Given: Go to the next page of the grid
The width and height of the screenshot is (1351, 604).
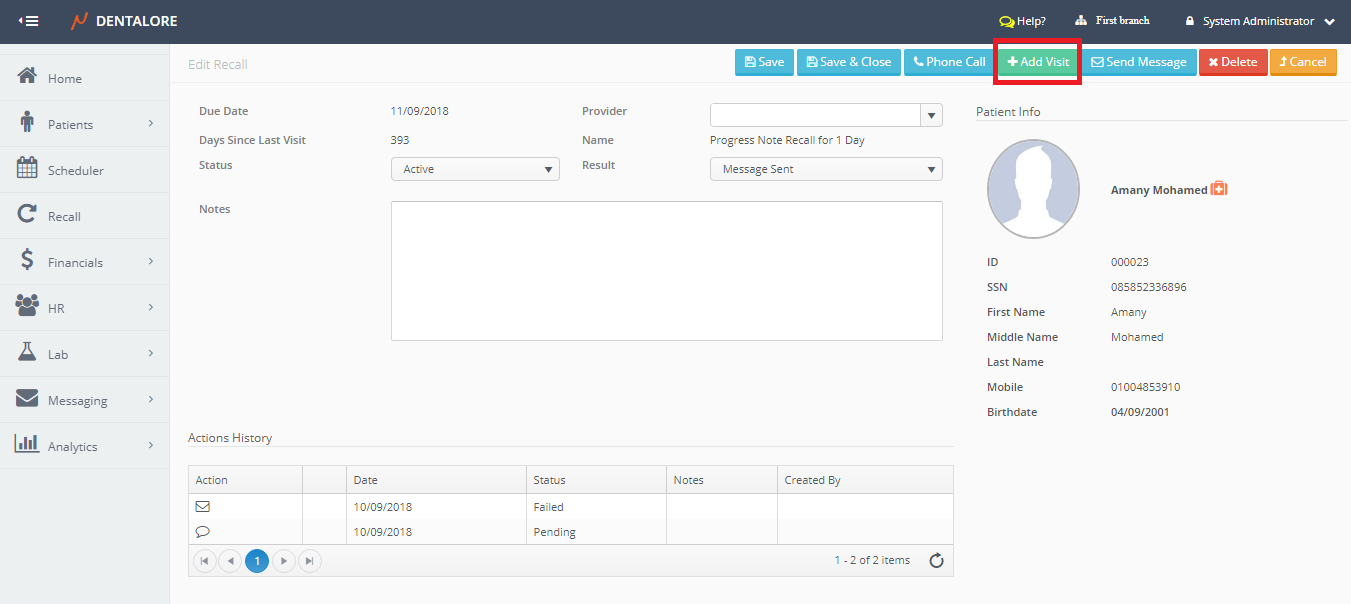Looking at the screenshot, I should 284,562.
